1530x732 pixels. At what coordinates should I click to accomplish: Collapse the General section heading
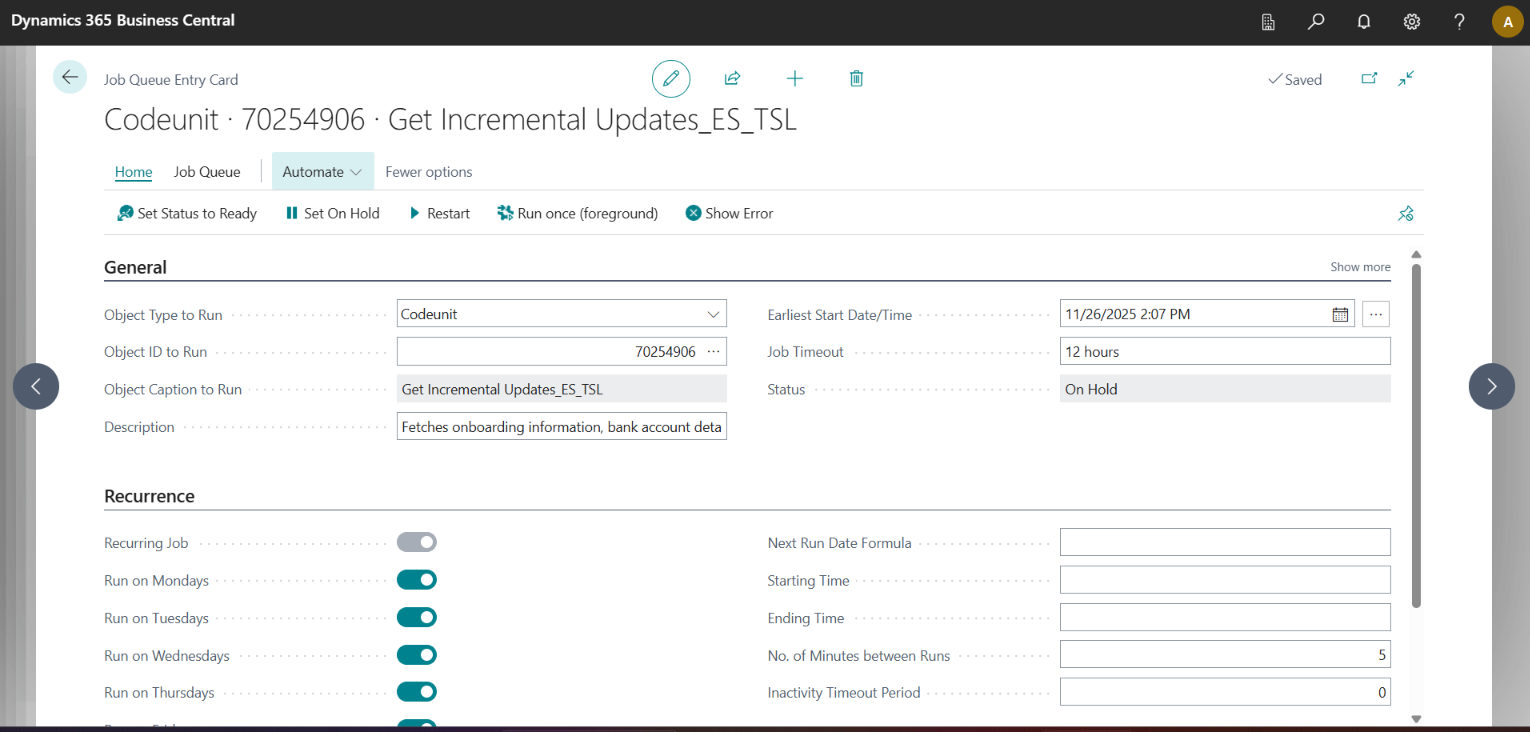click(135, 267)
